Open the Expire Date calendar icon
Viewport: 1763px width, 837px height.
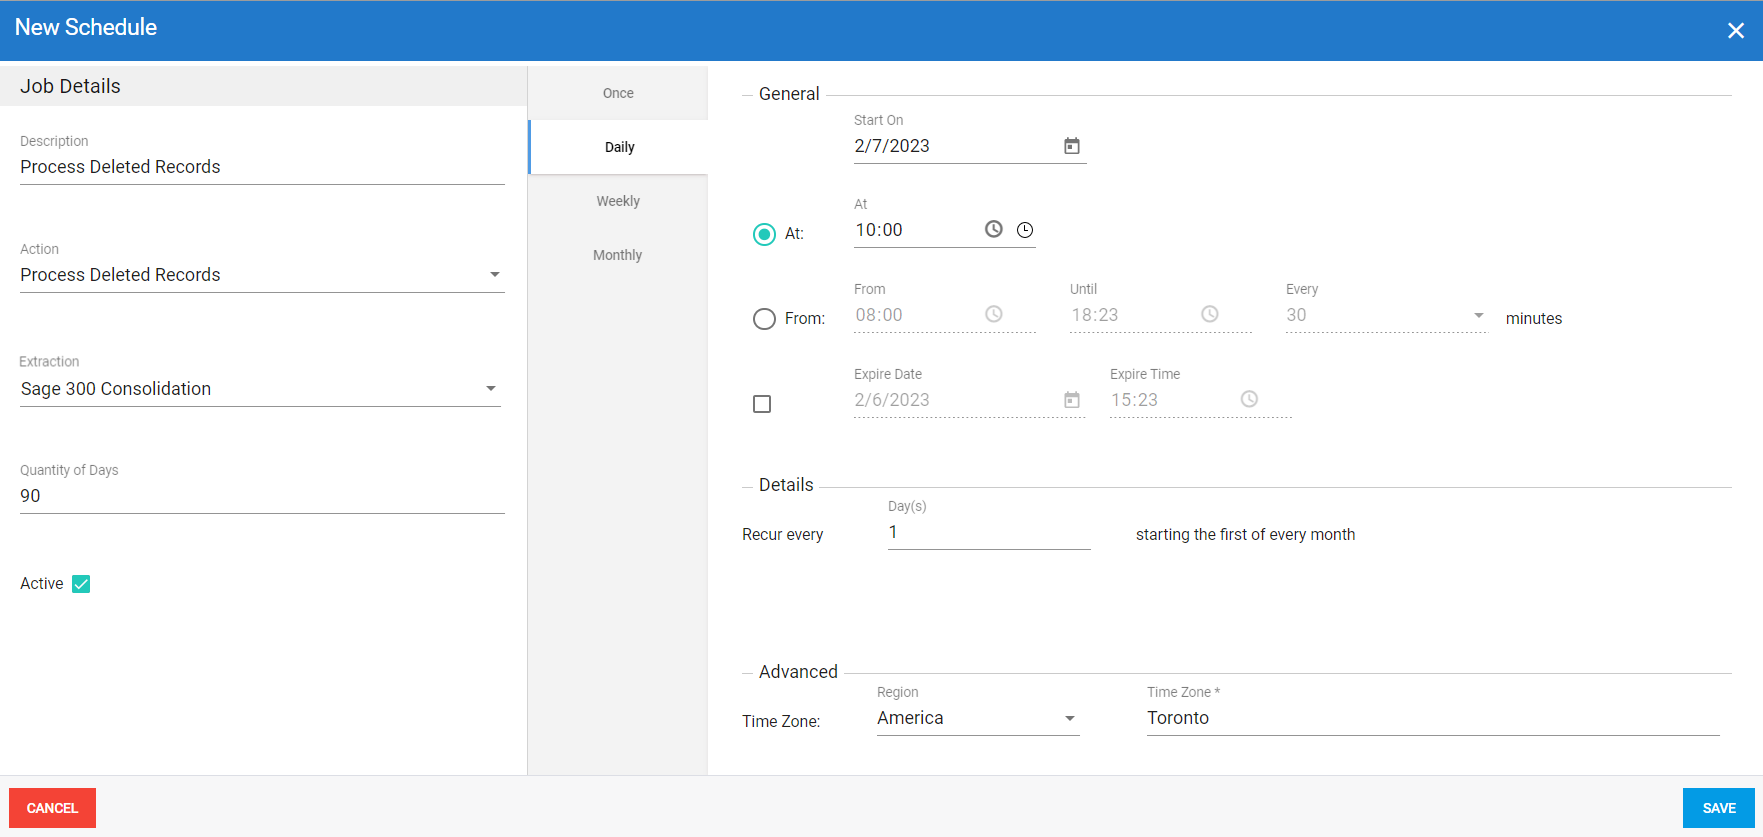pos(1071,400)
